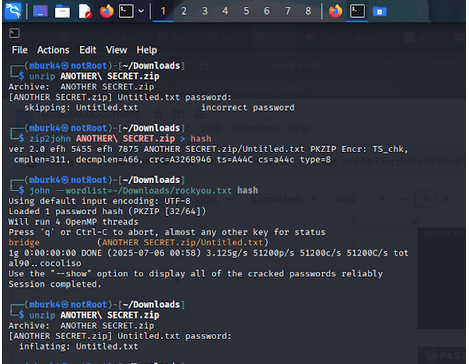Open the terminal emulator launcher
This screenshot has height=364, width=469.
tap(126, 11)
